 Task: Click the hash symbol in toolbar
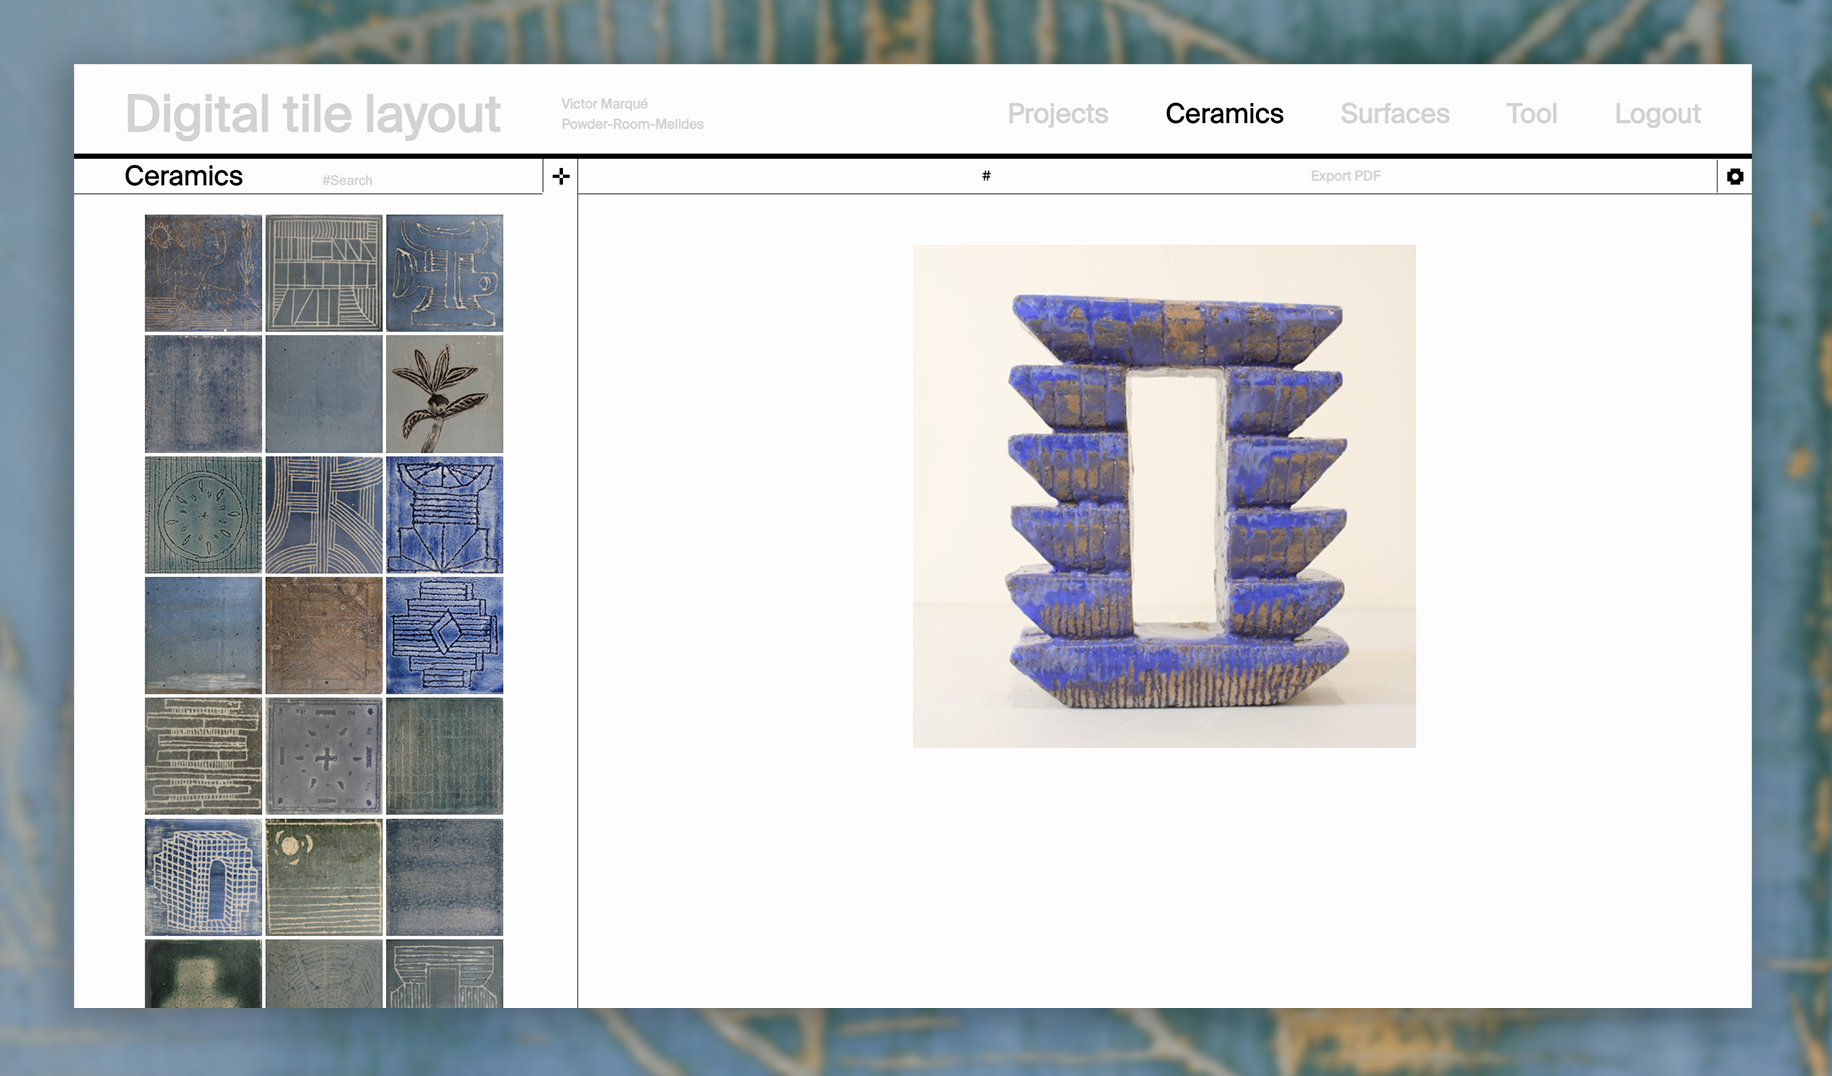(986, 176)
